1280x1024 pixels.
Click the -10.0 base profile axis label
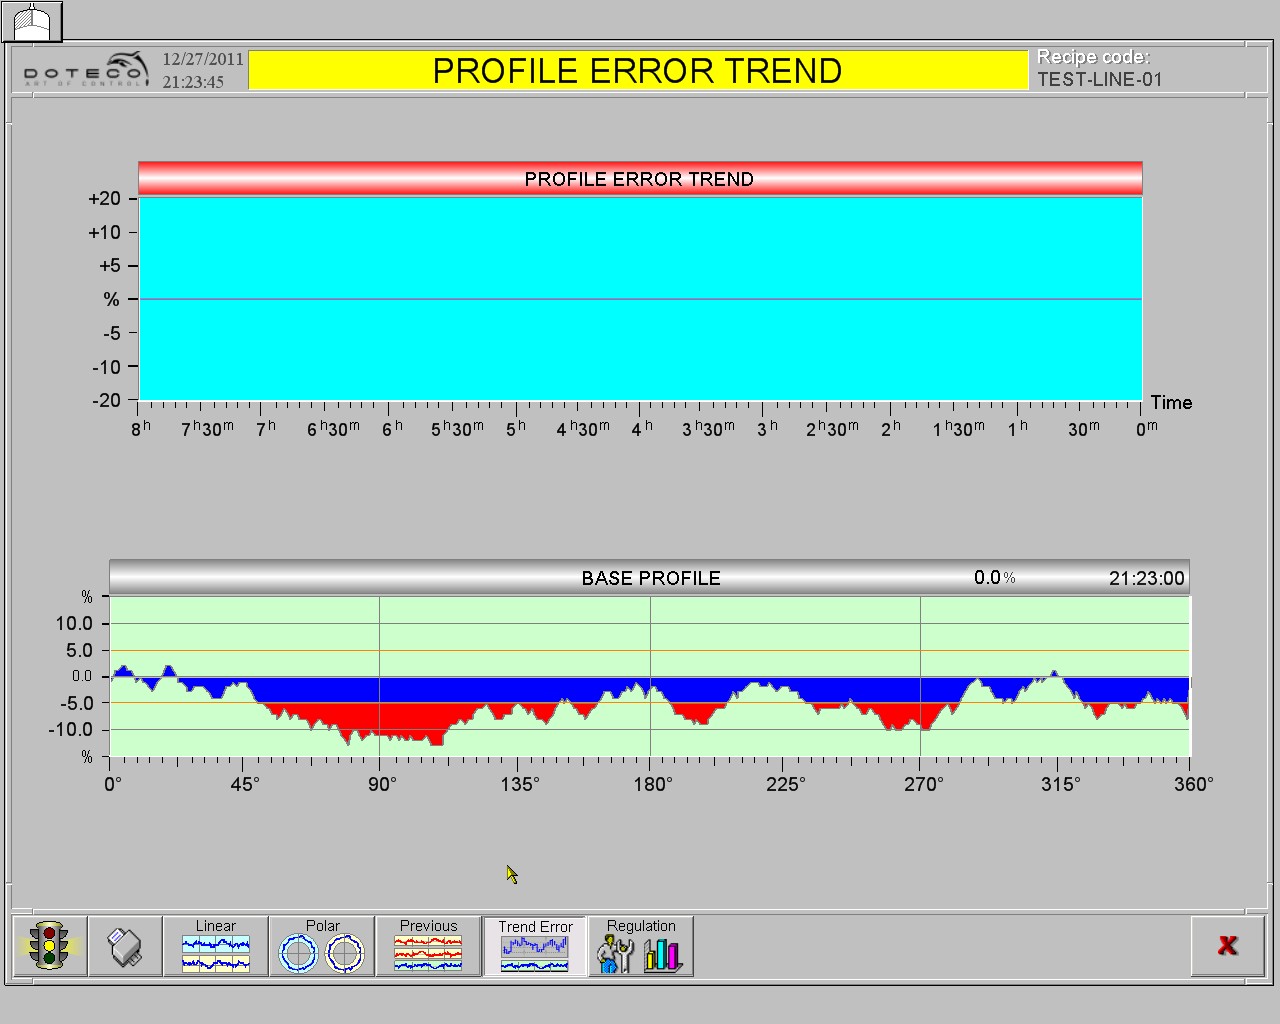tap(71, 730)
